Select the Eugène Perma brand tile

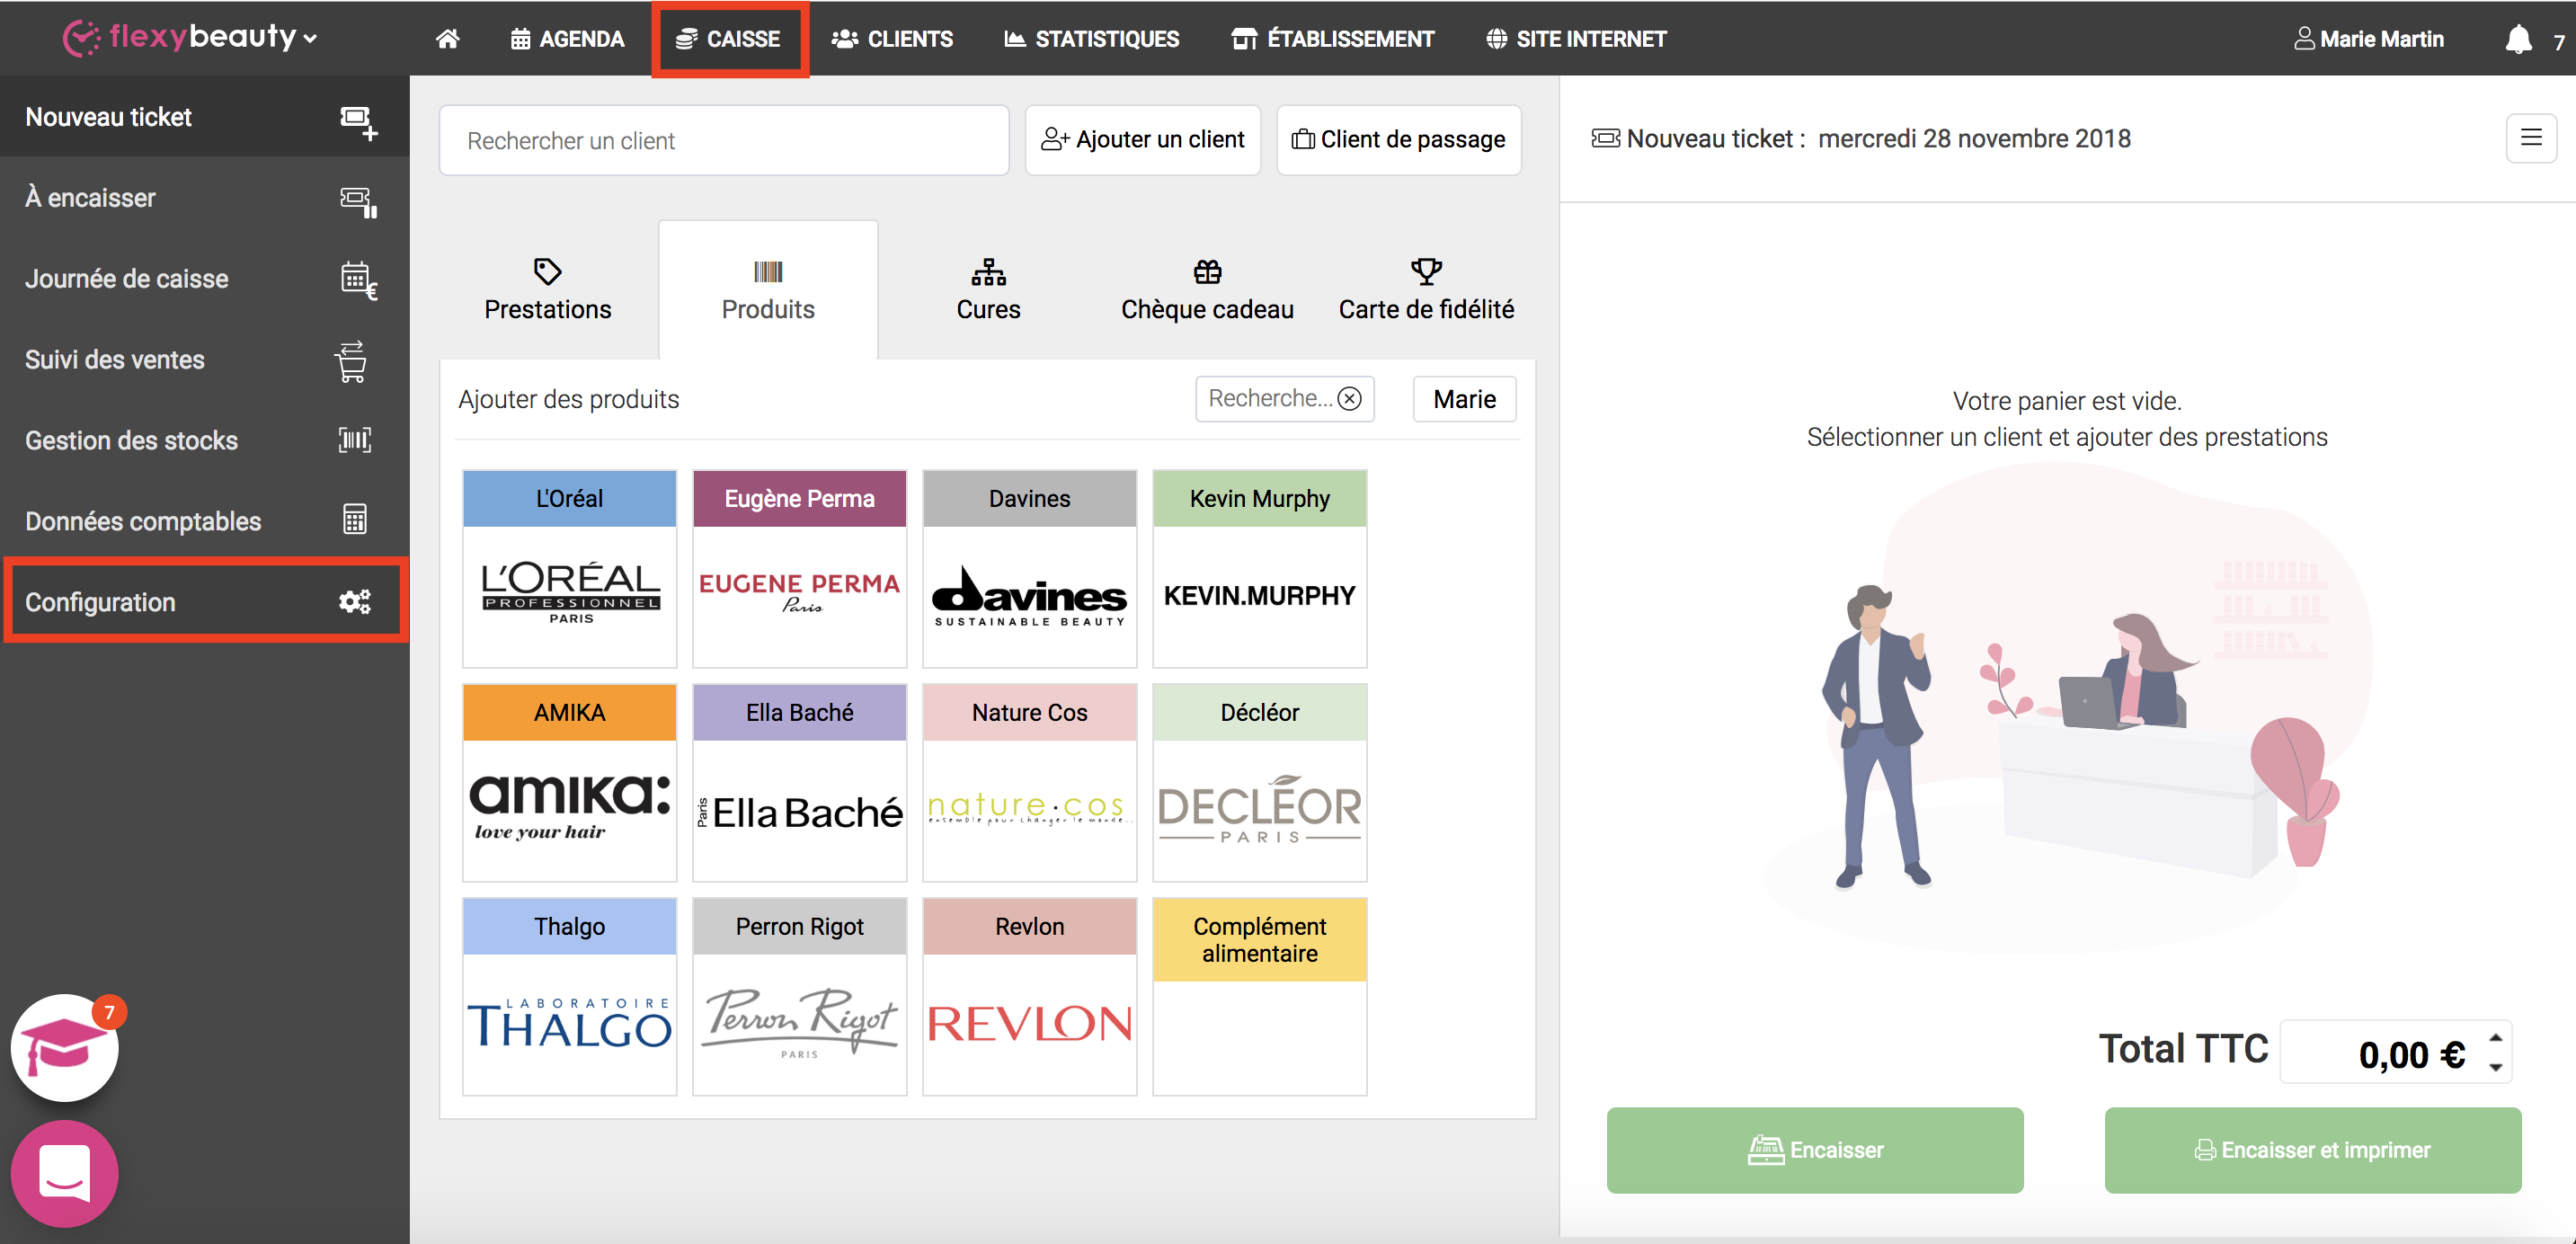[x=799, y=568]
